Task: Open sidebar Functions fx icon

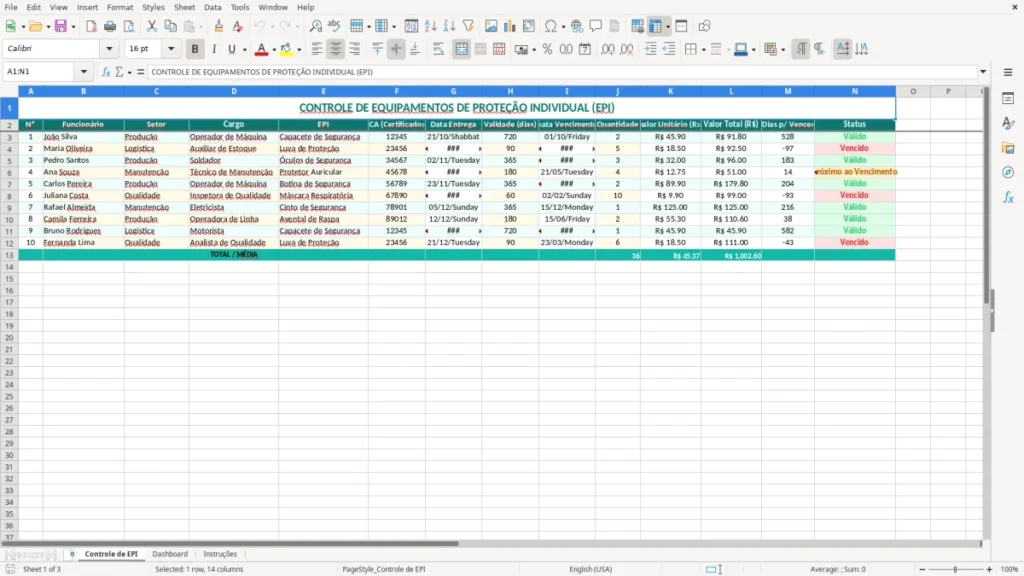Action: point(1008,197)
